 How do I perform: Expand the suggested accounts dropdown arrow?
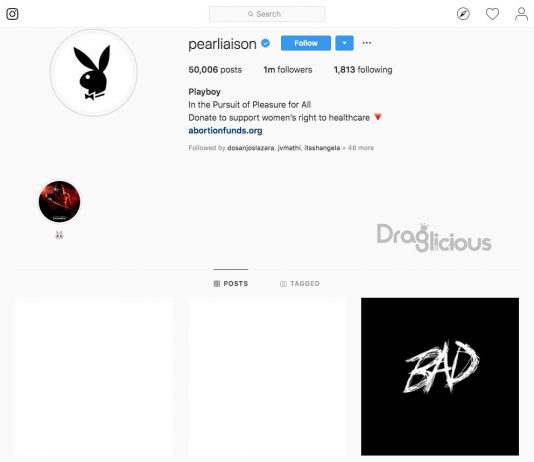pos(344,43)
